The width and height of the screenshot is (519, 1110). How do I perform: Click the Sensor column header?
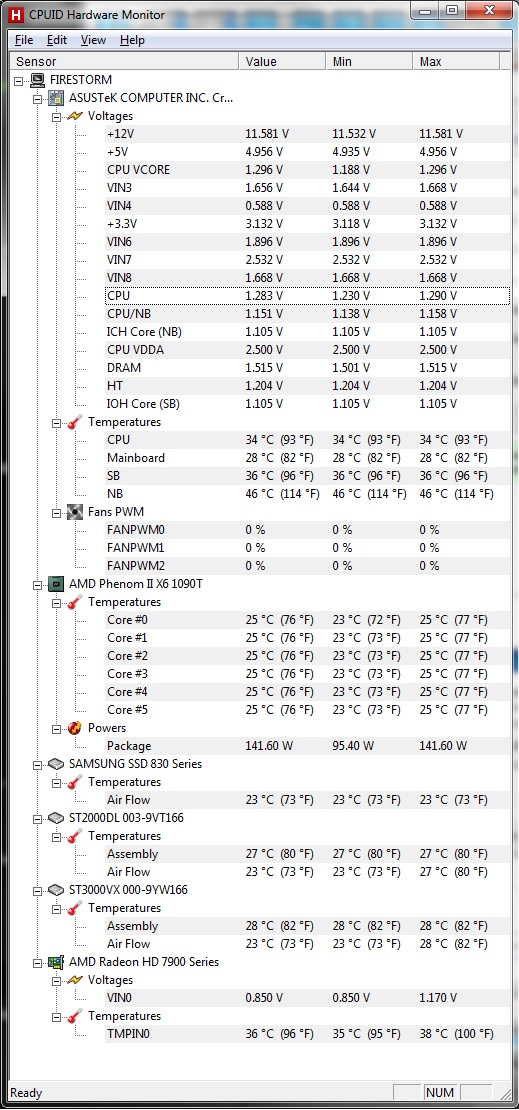(123, 62)
